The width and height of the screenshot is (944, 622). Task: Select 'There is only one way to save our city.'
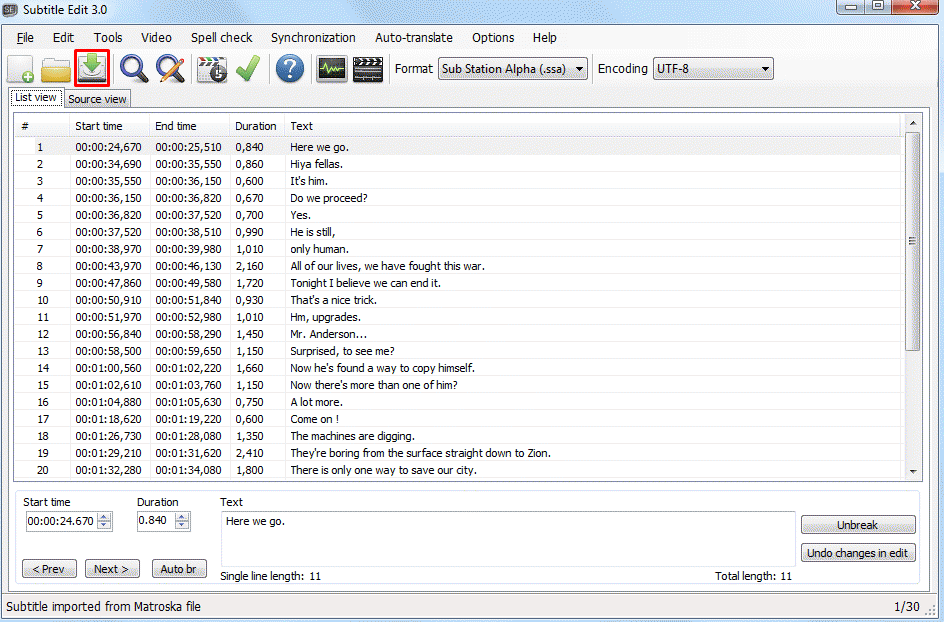tap(458, 470)
